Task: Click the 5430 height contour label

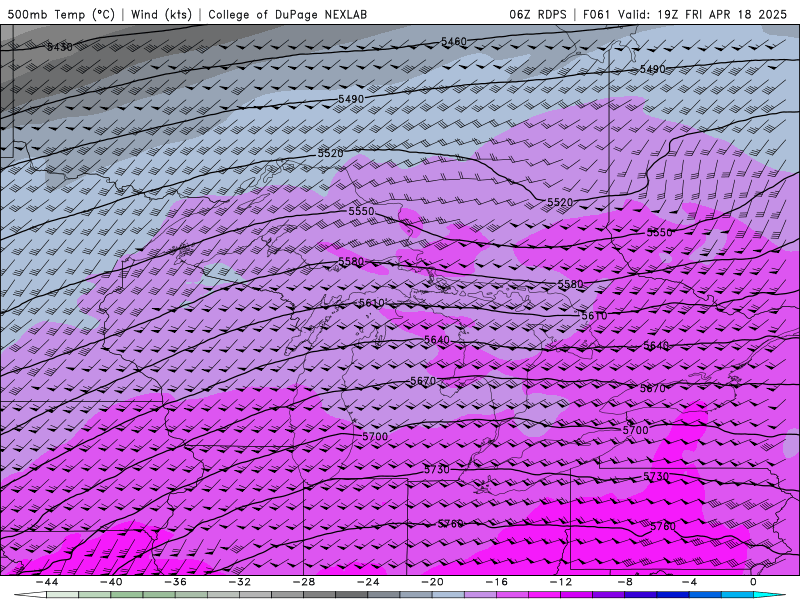Action: [x=60, y=47]
